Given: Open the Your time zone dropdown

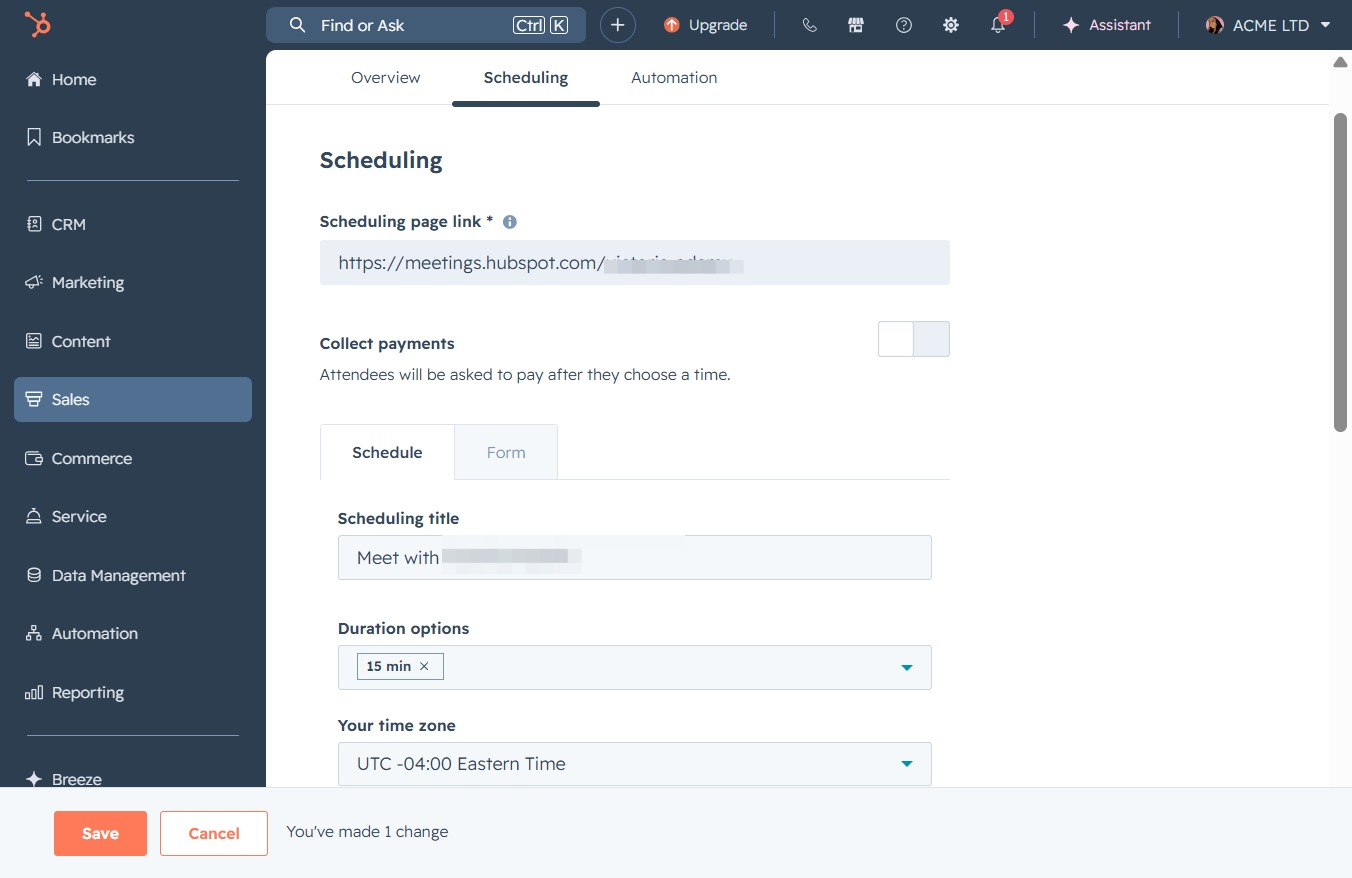Looking at the screenshot, I should coord(635,764).
